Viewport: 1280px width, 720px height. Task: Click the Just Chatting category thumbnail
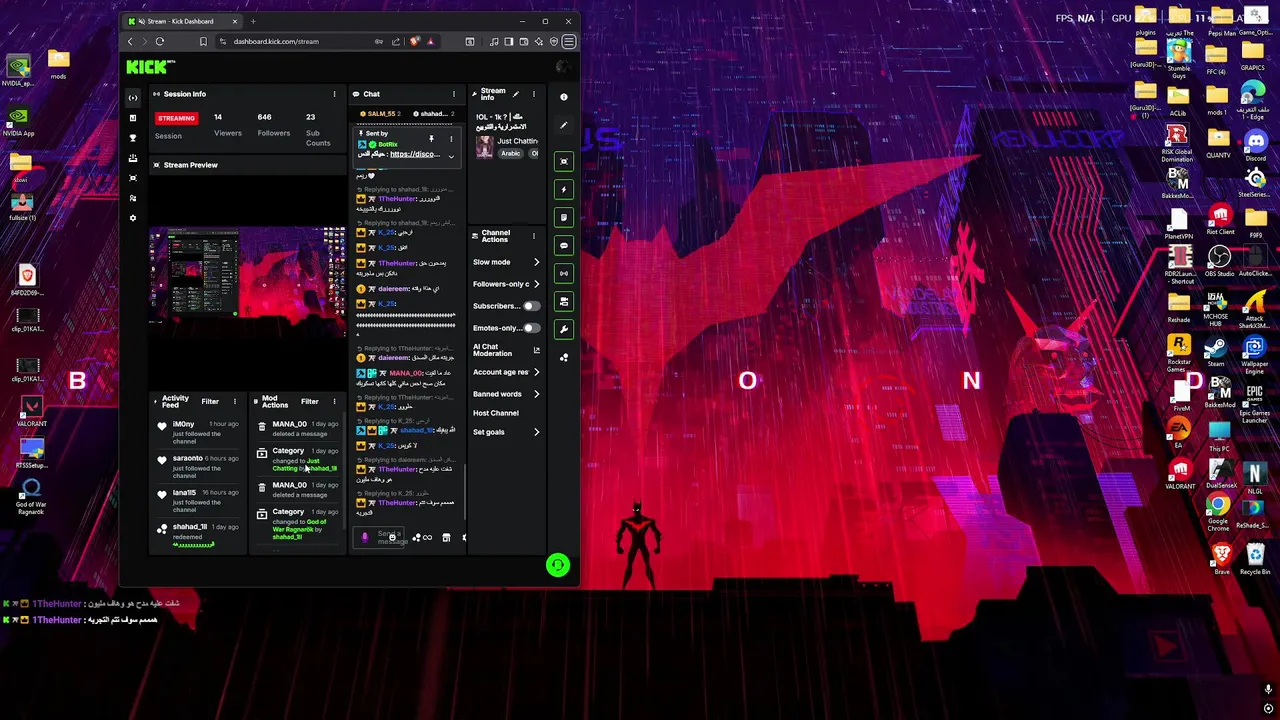[485, 146]
